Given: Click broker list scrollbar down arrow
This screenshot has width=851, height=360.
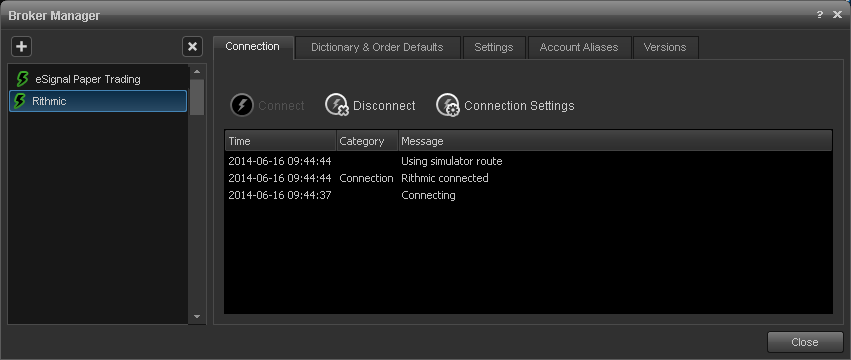Looking at the screenshot, I should point(196,317).
